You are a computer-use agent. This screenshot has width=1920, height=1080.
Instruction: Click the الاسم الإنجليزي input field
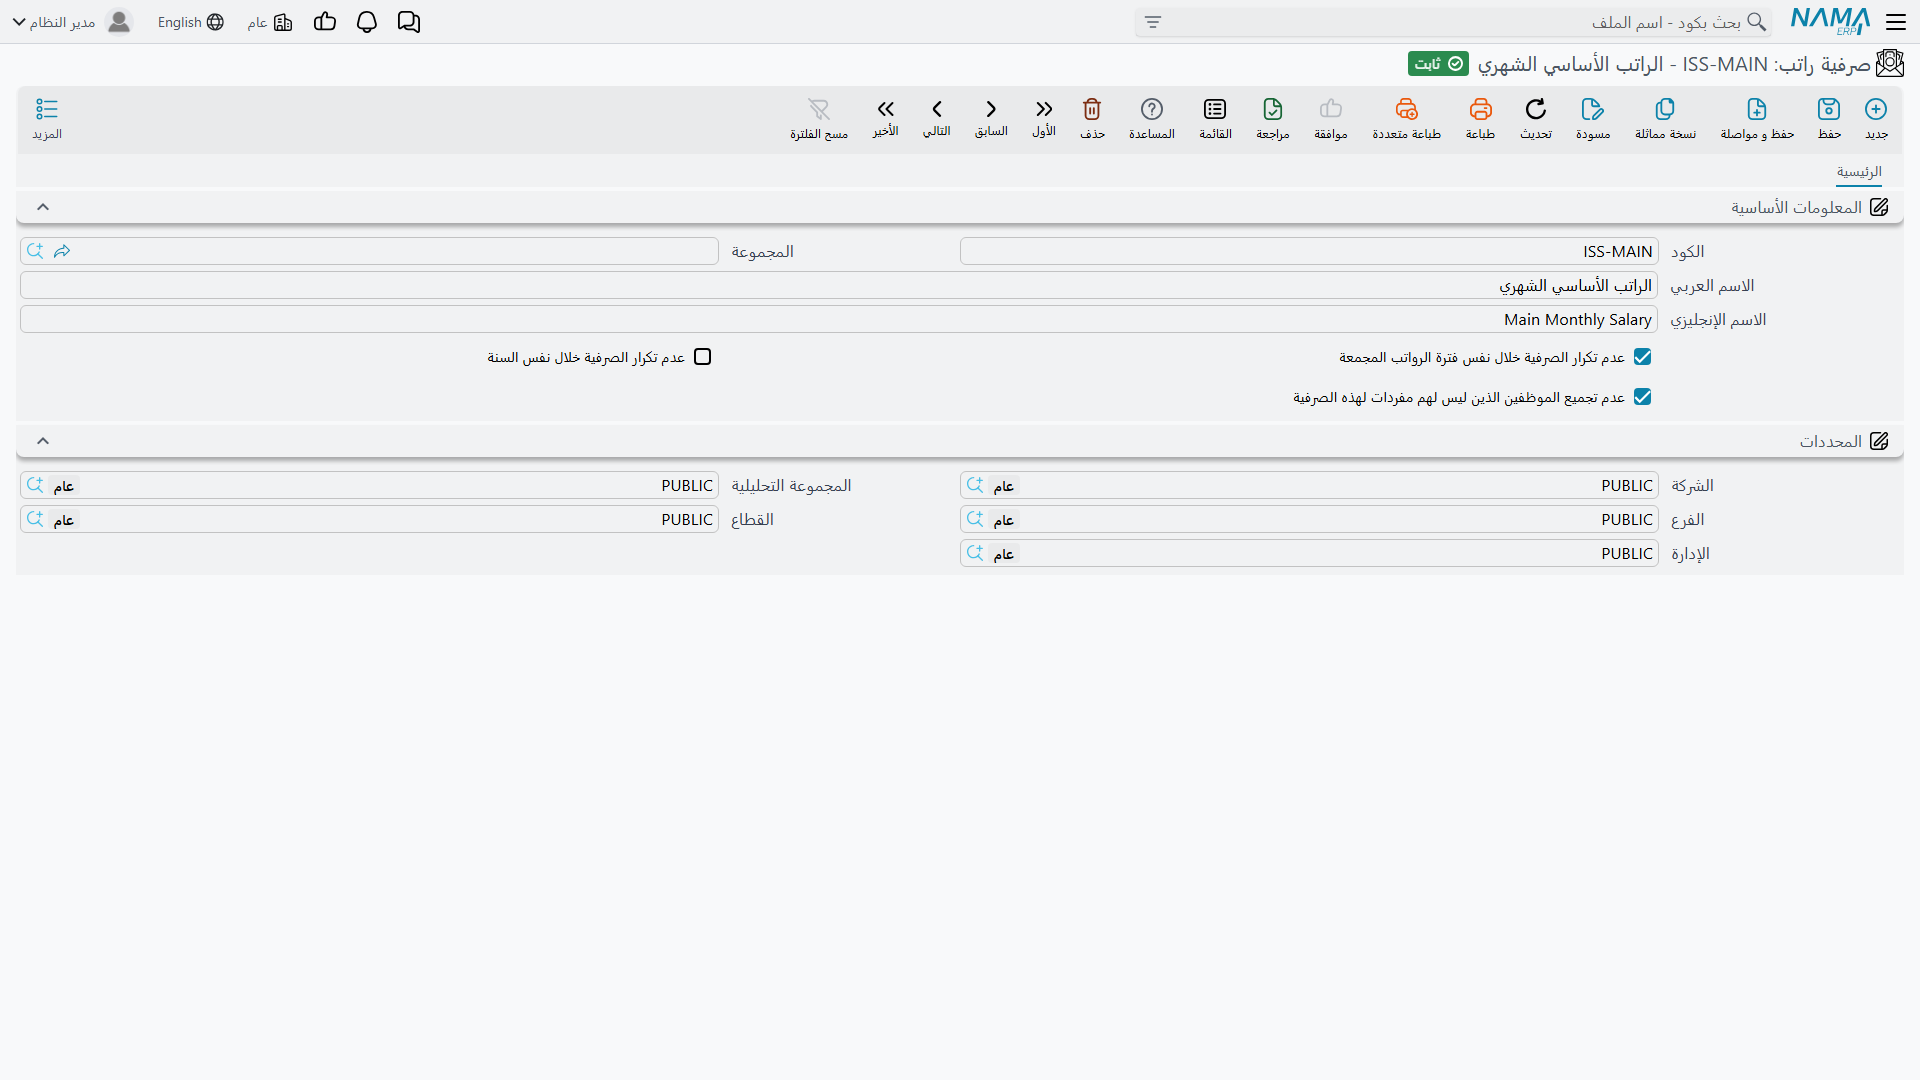click(839, 319)
